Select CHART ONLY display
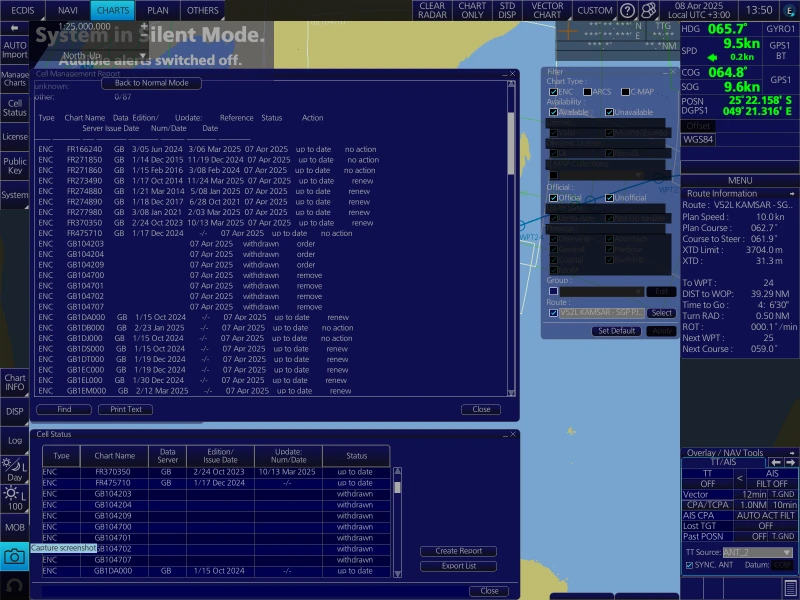Viewport: 800px width, 600px height. click(x=472, y=10)
